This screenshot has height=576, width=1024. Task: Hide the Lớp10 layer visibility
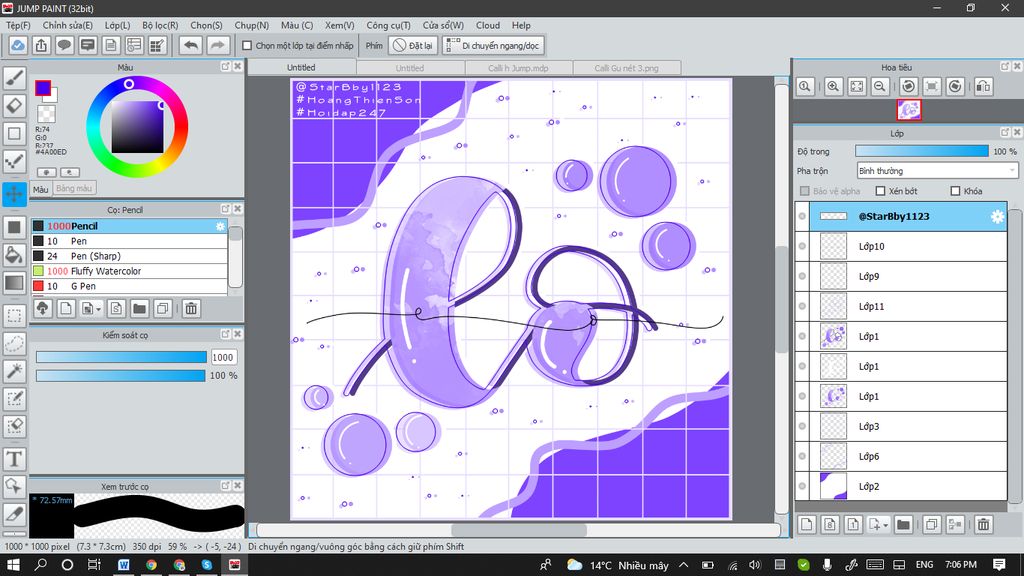[x=802, y=246]
